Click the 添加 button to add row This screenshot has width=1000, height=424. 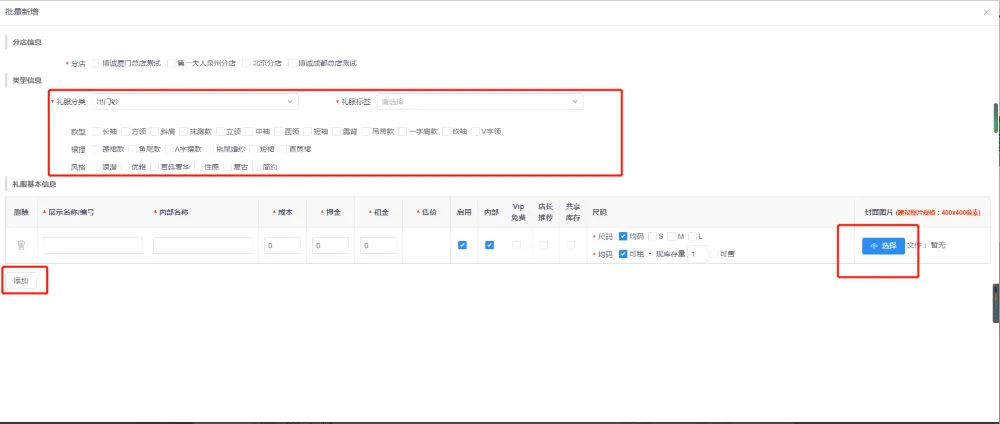pyautogui.click(x=22, y=281)
